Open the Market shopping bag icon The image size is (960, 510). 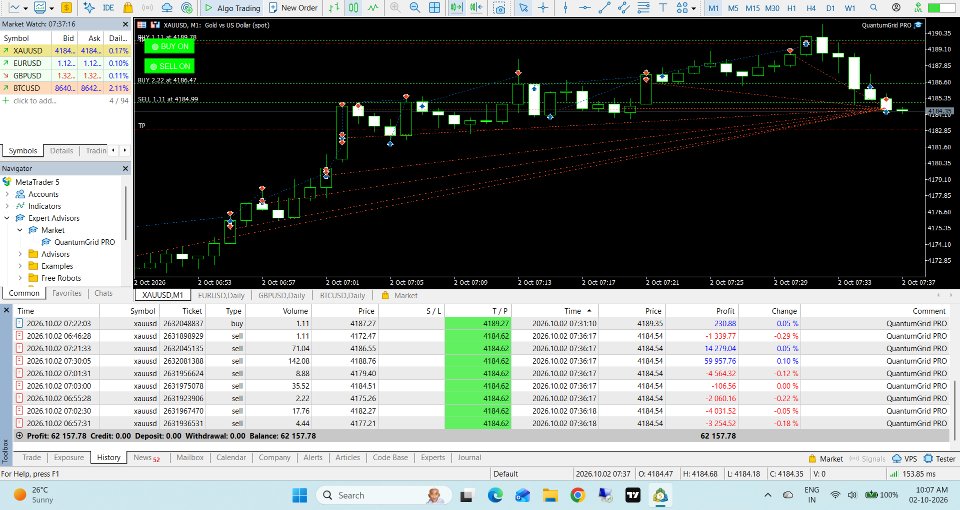point(128,7)
